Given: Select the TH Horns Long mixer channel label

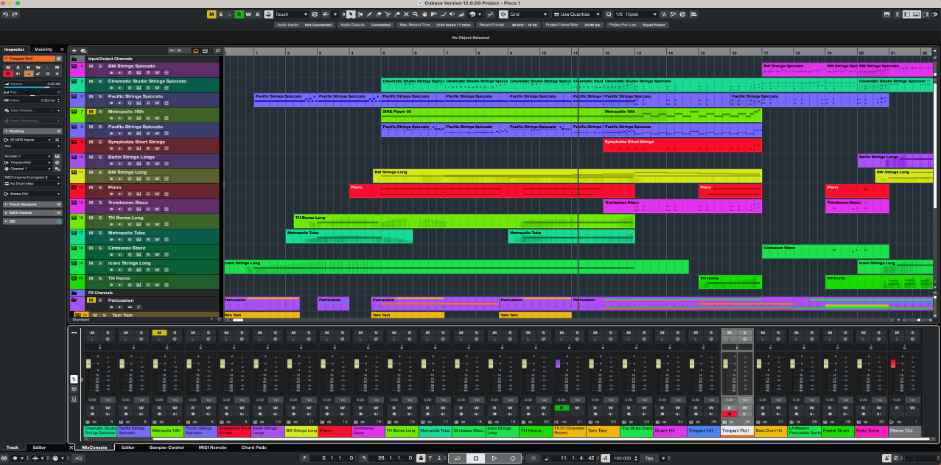Looking at the screenshot, I should point(401,431).
